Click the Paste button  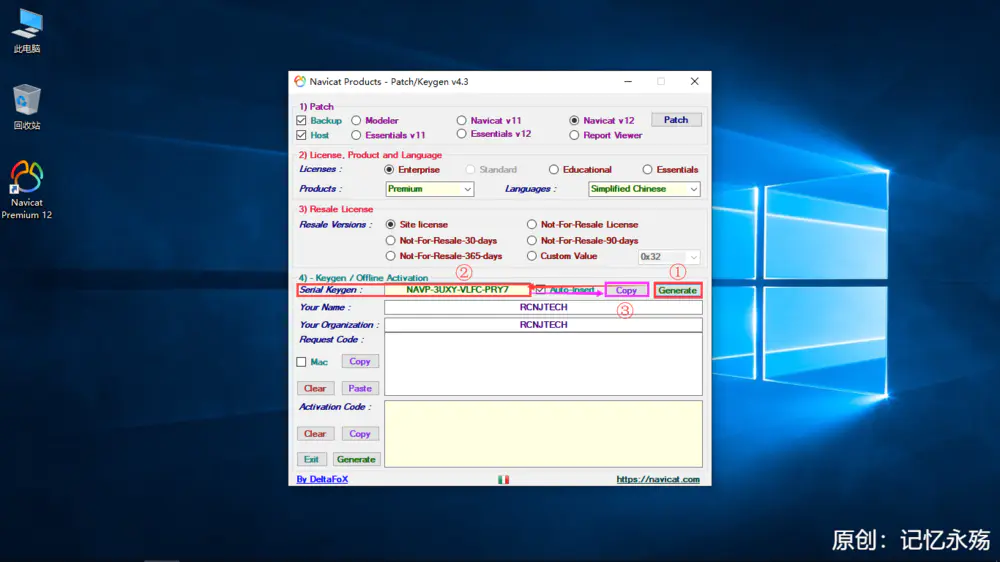360,388
